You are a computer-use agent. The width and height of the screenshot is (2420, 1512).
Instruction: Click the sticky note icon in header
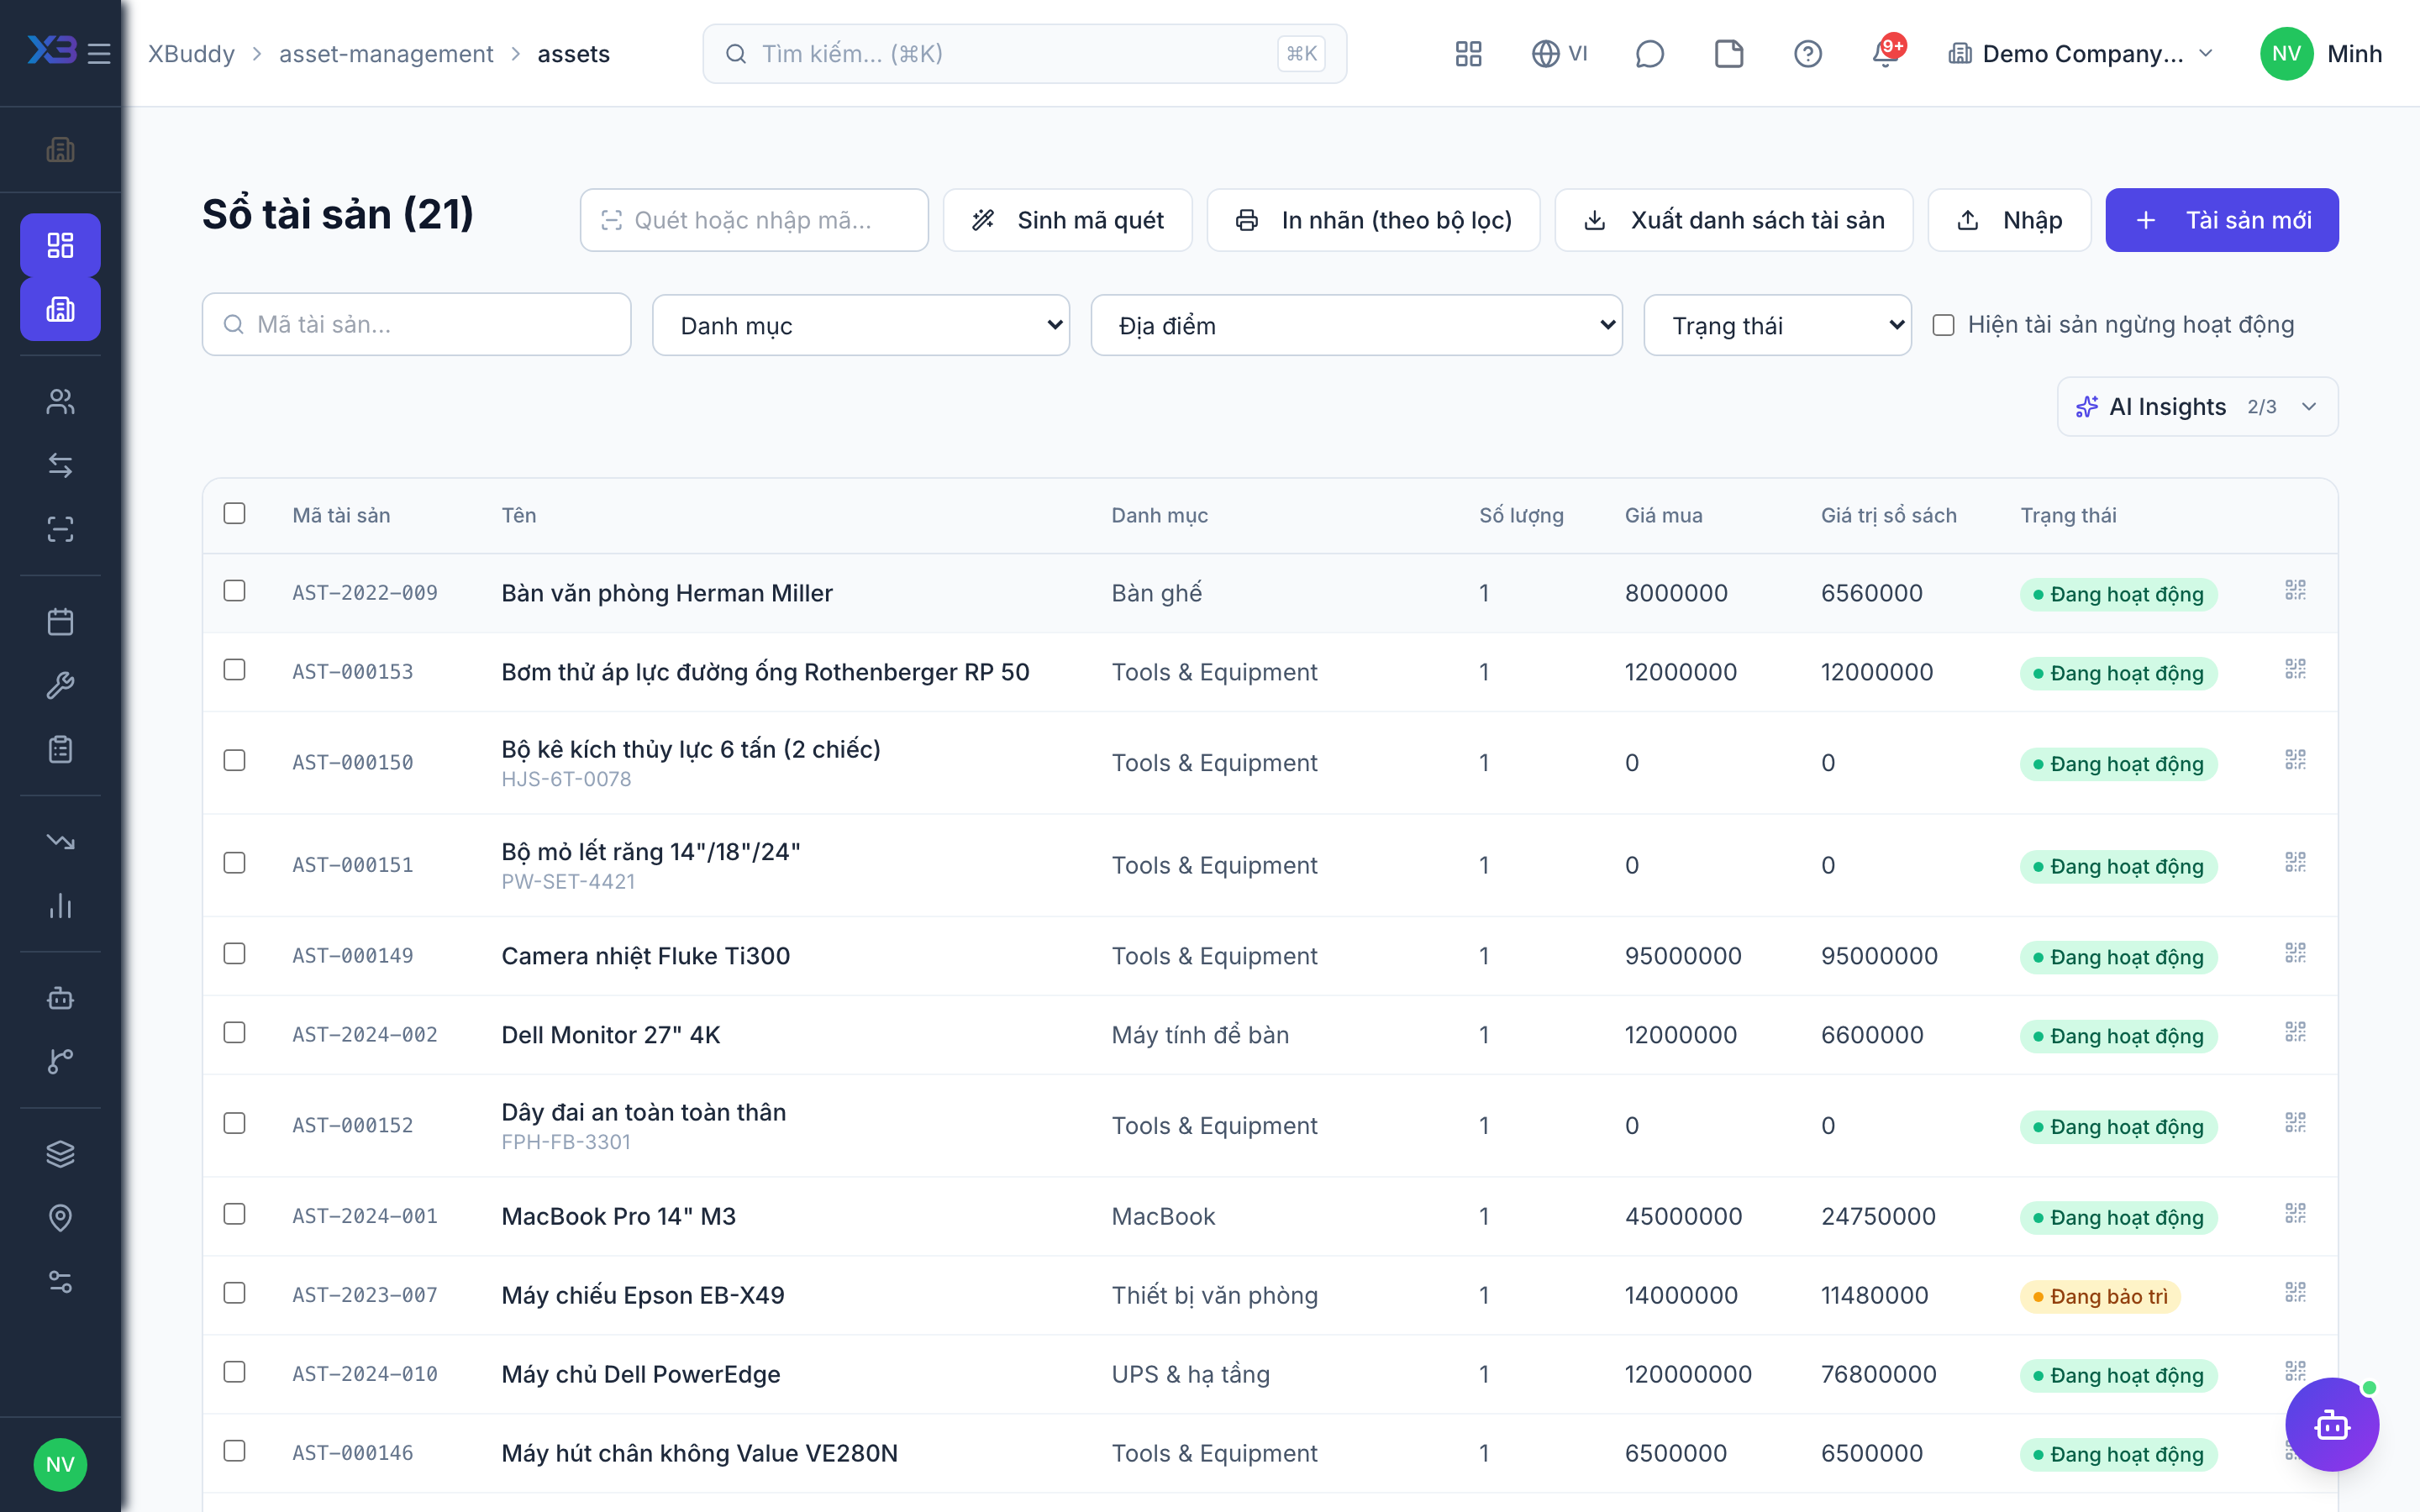1728,54
